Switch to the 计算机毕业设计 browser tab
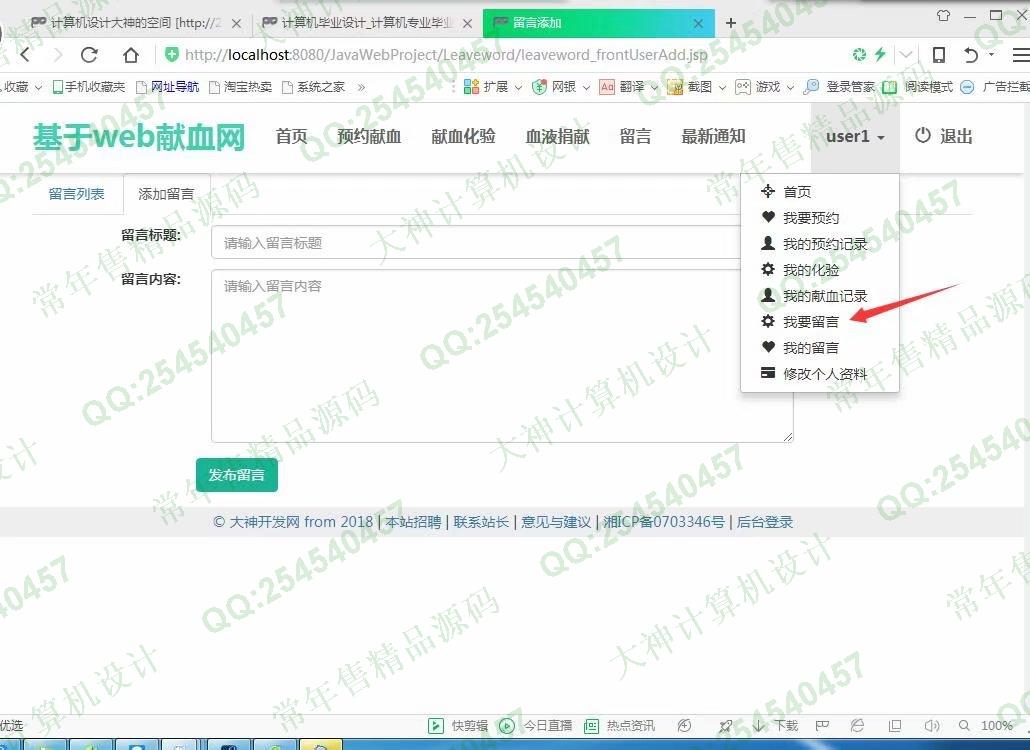 point(367,23)
